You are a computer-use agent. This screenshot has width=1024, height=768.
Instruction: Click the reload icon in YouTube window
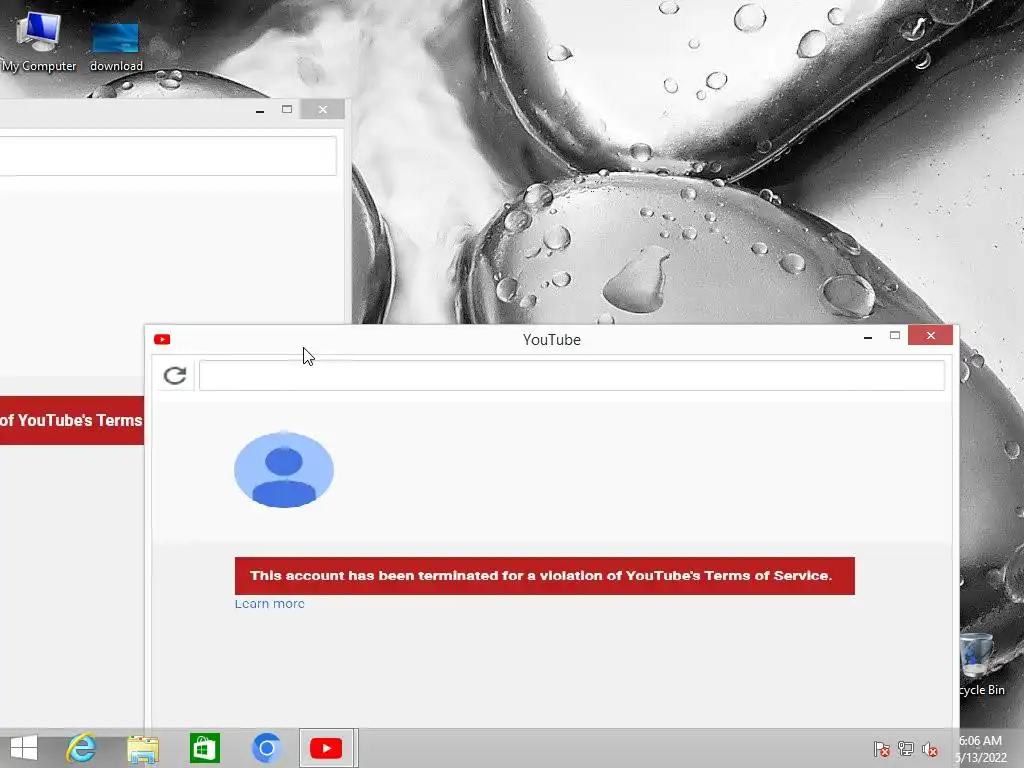[x=175, y=376]
